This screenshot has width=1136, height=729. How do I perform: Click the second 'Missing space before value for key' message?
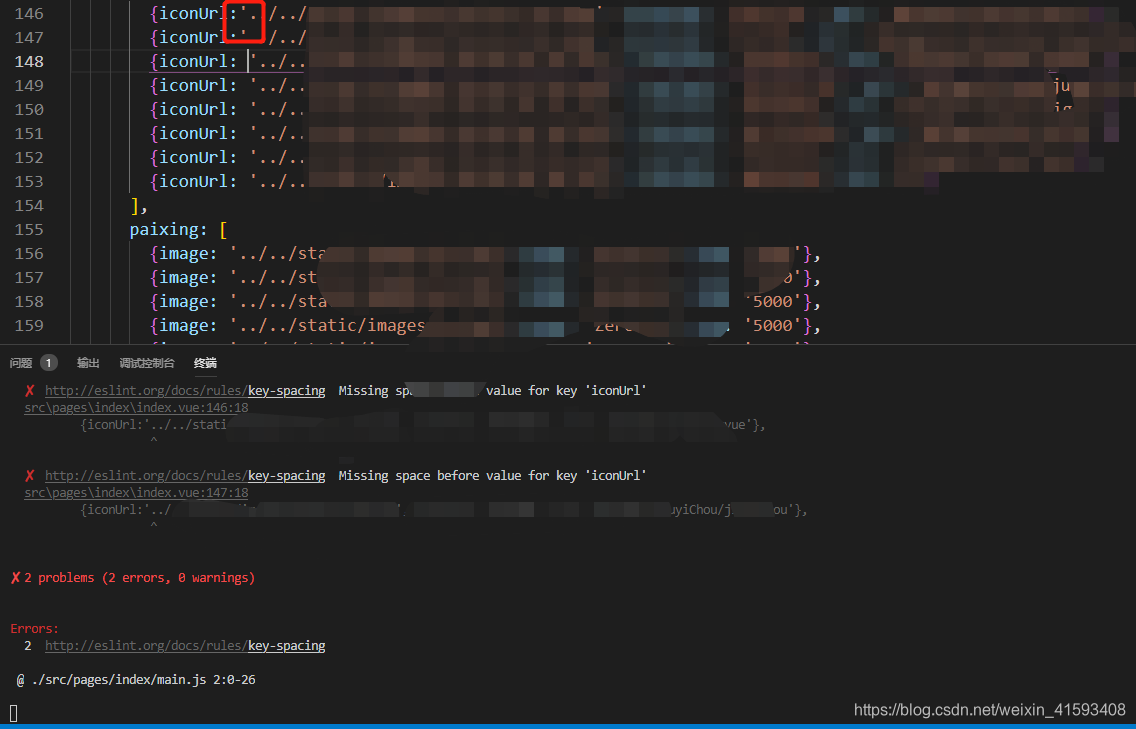(x=492, y=475)
